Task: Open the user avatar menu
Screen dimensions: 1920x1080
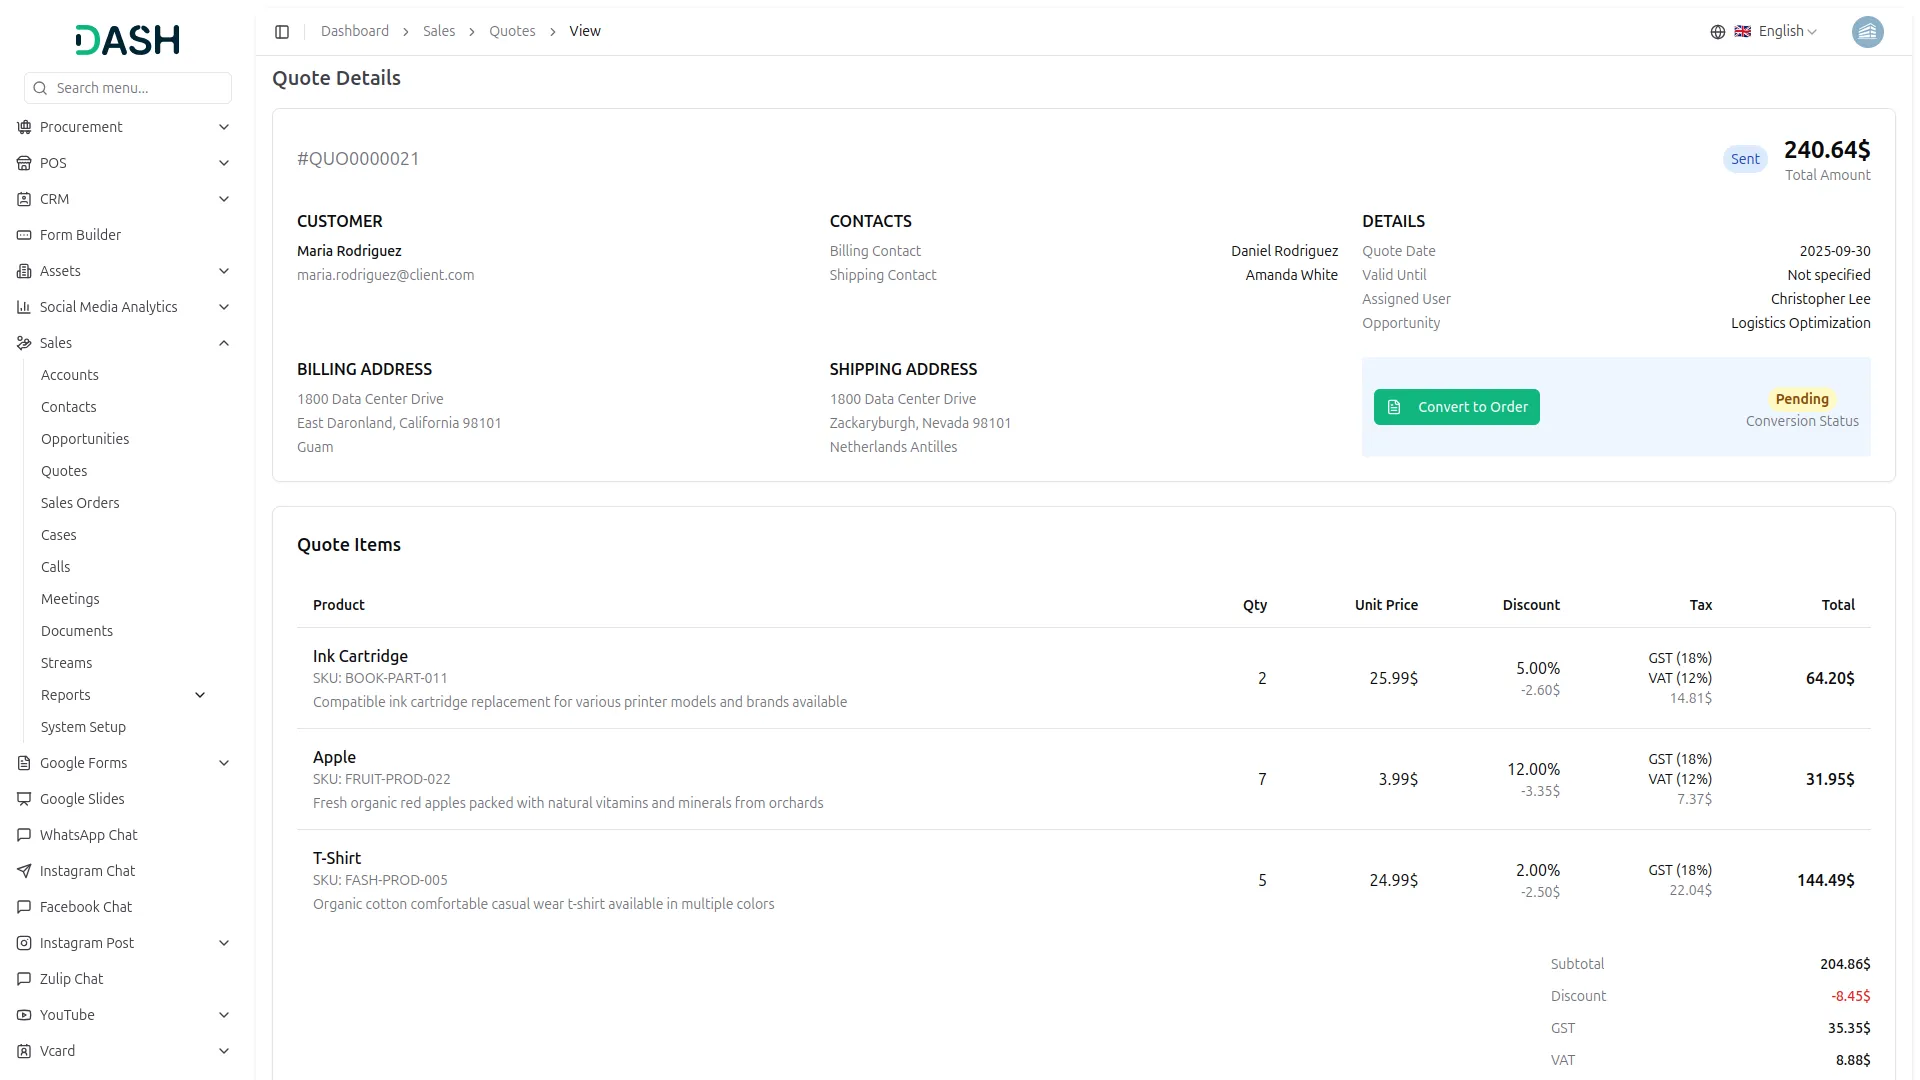Action: pyautogui.click(x=1867, y=32)
